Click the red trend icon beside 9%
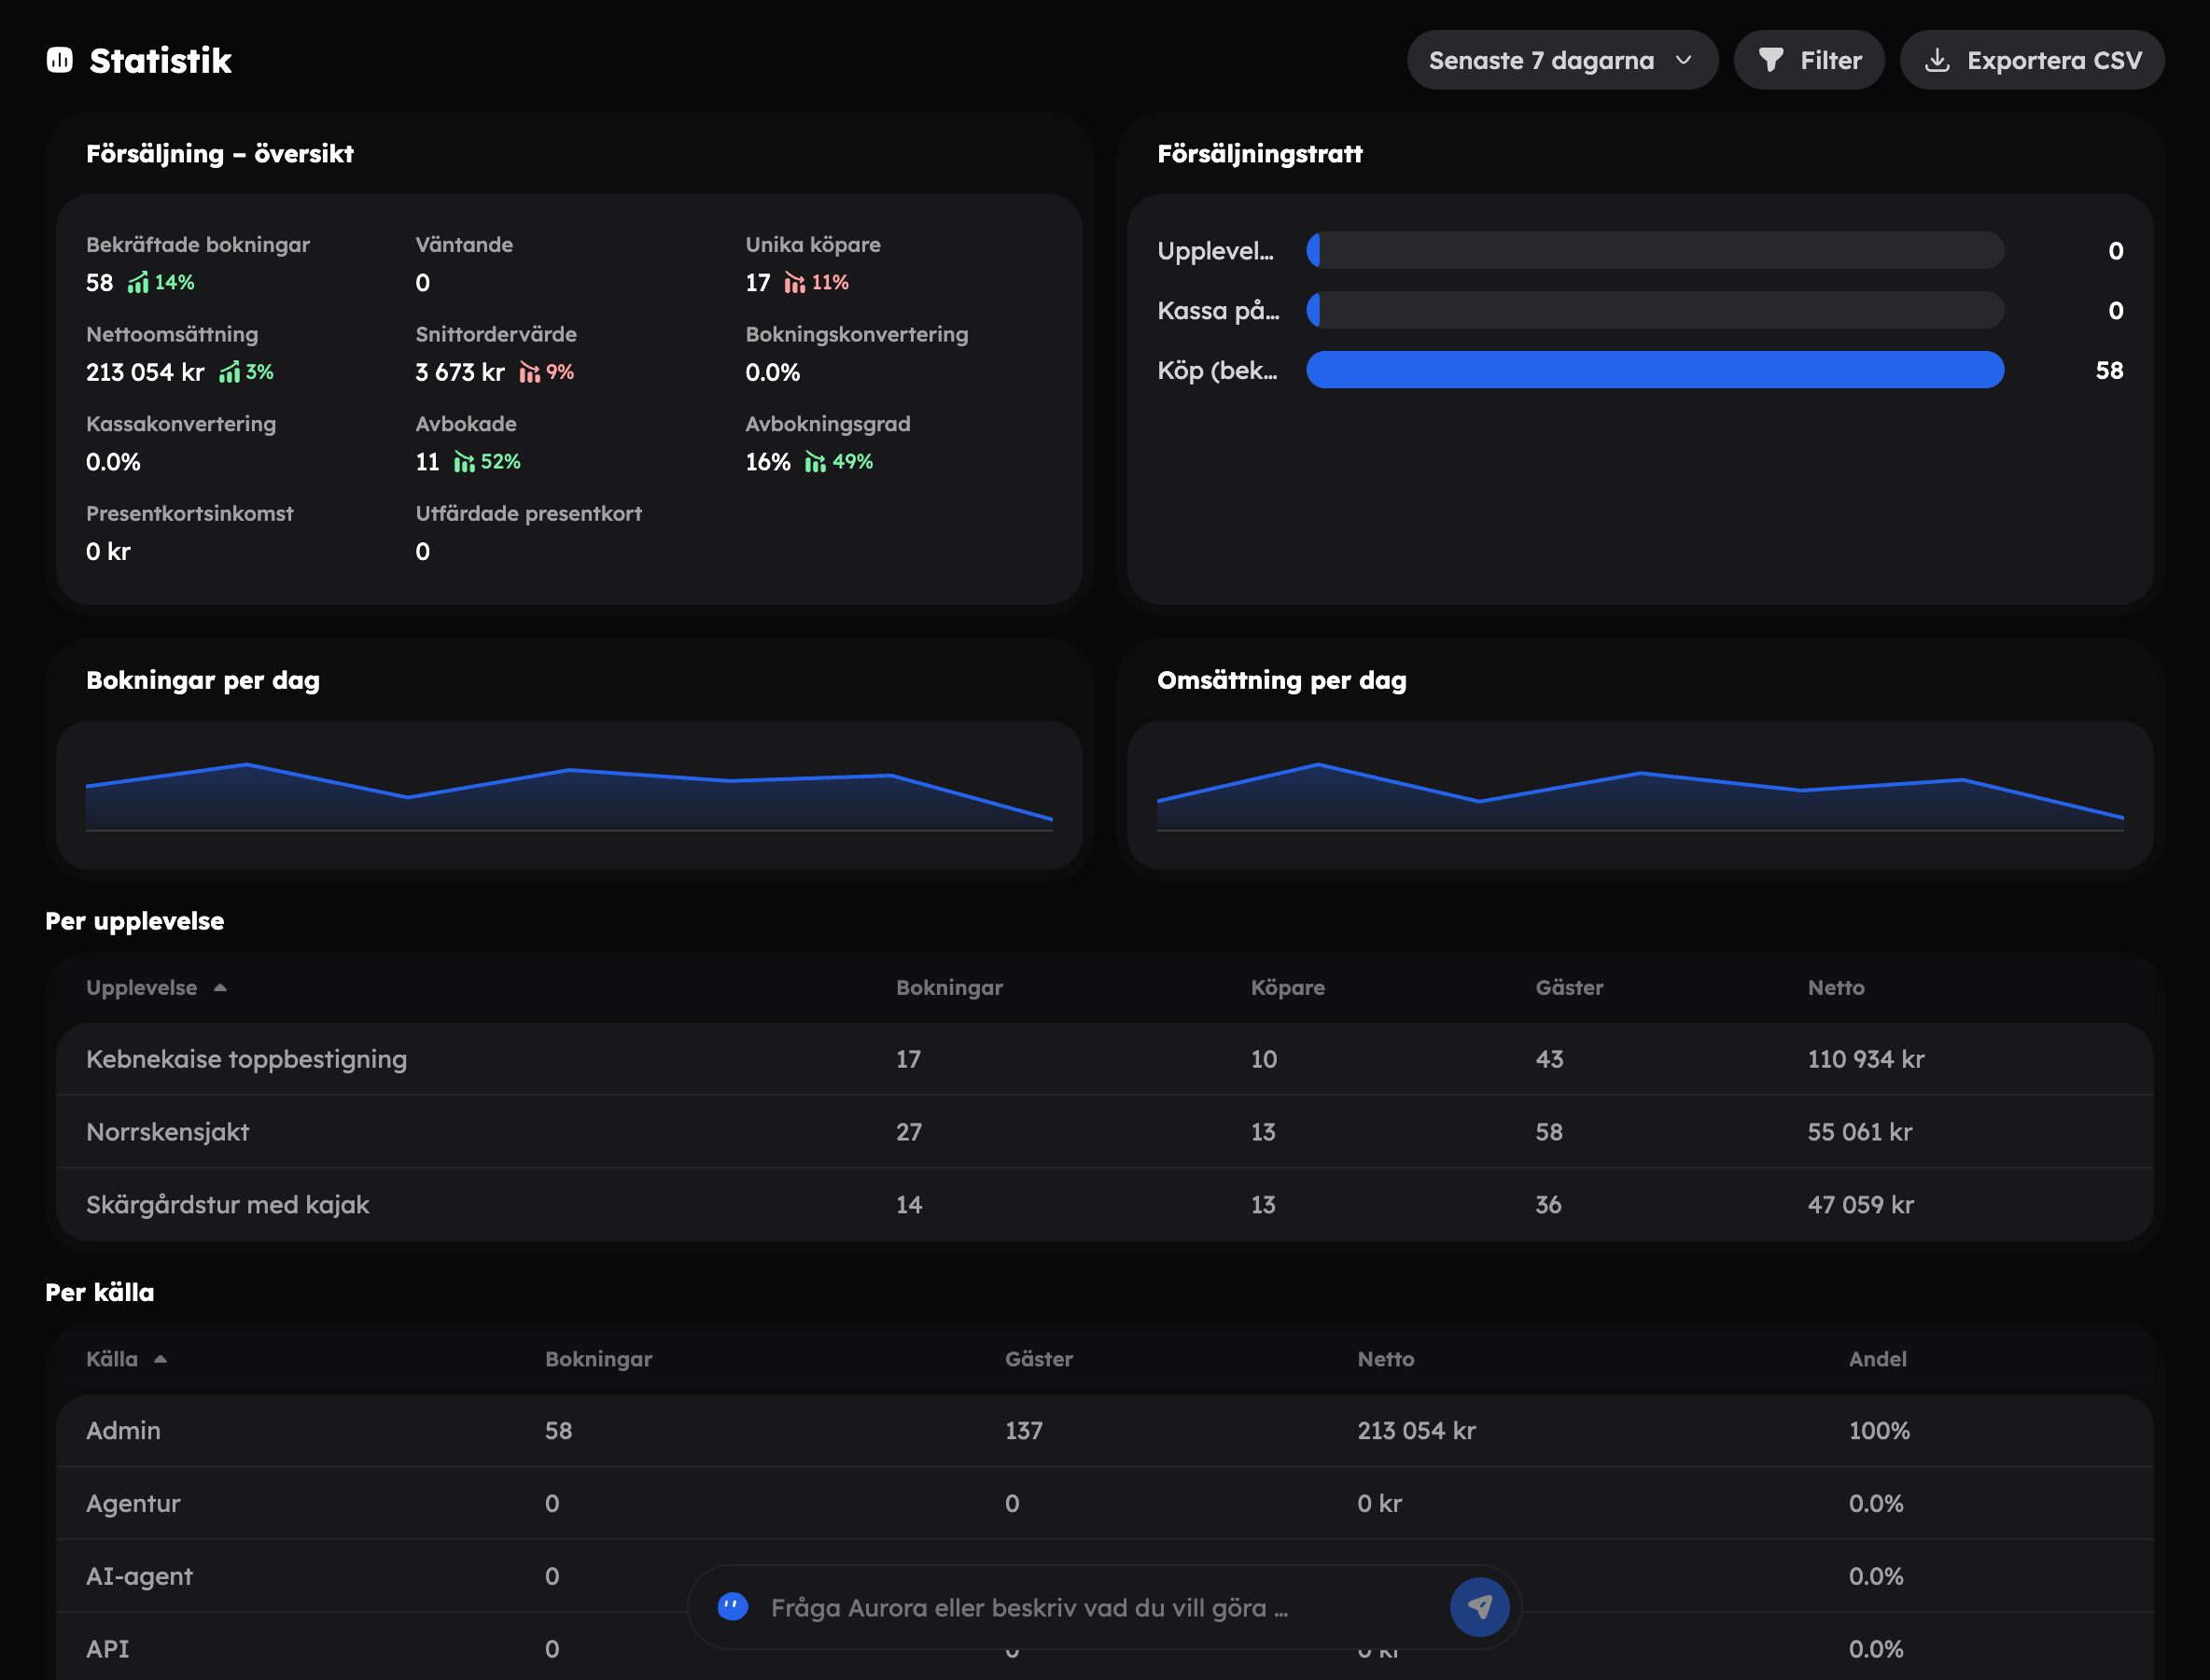The width and height of the screenshot is (2210, 1680). 529,372
